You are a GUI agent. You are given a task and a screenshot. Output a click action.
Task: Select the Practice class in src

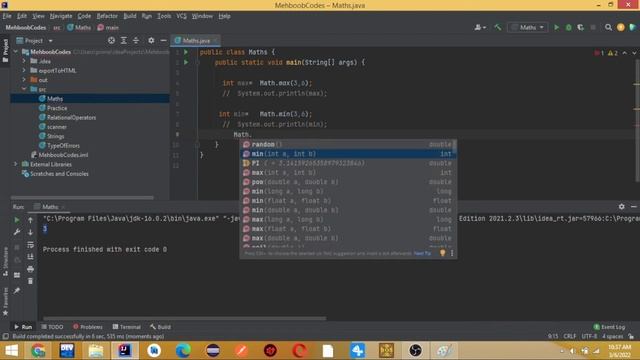coord(57,108)
